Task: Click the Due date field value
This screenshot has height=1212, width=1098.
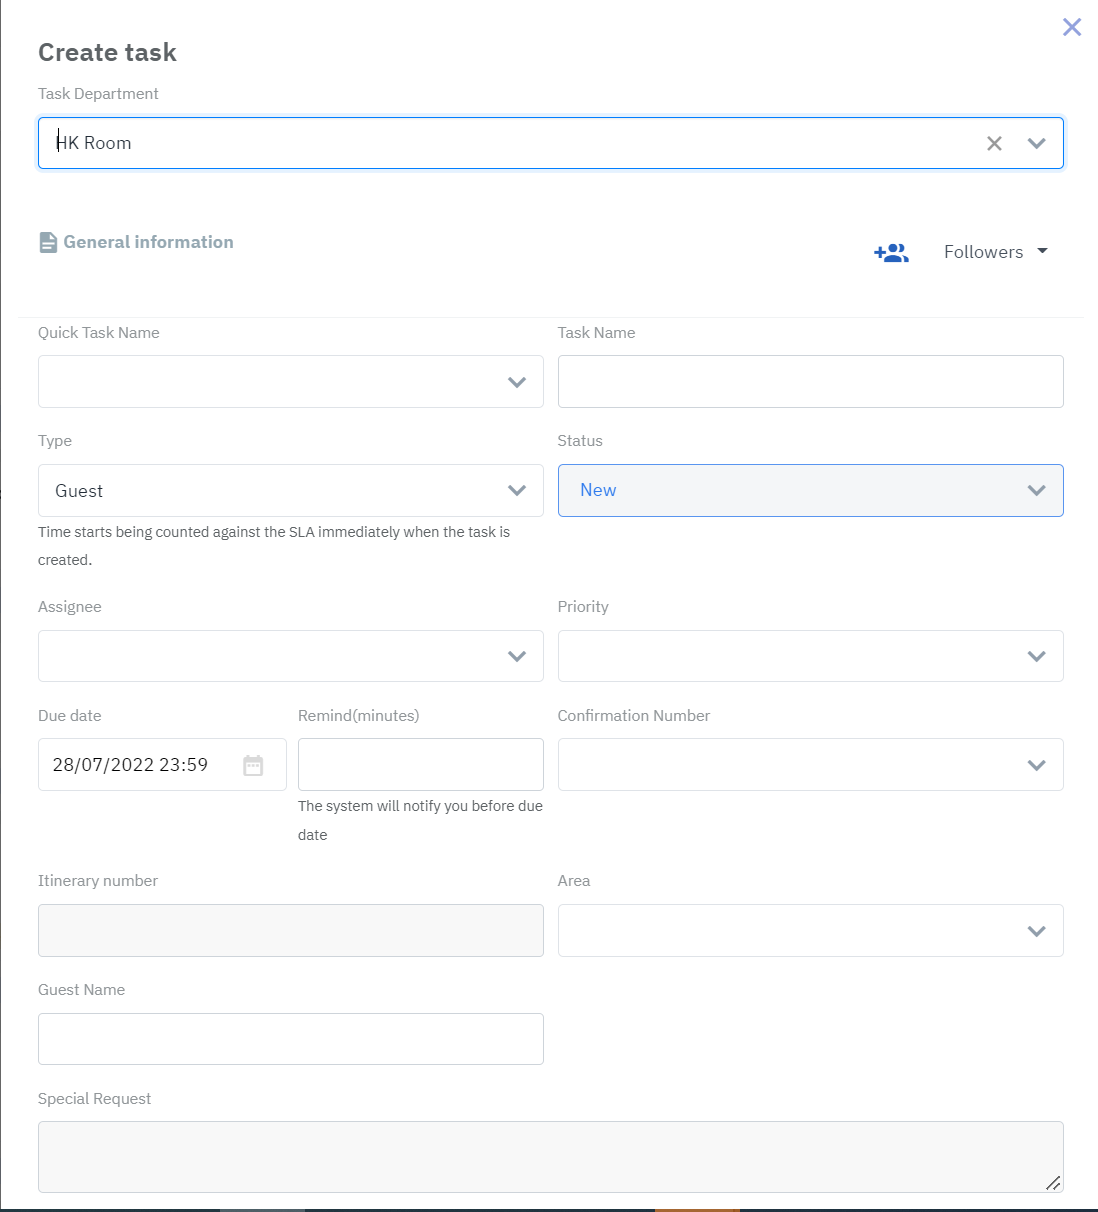Action: [x=130, y=765]
